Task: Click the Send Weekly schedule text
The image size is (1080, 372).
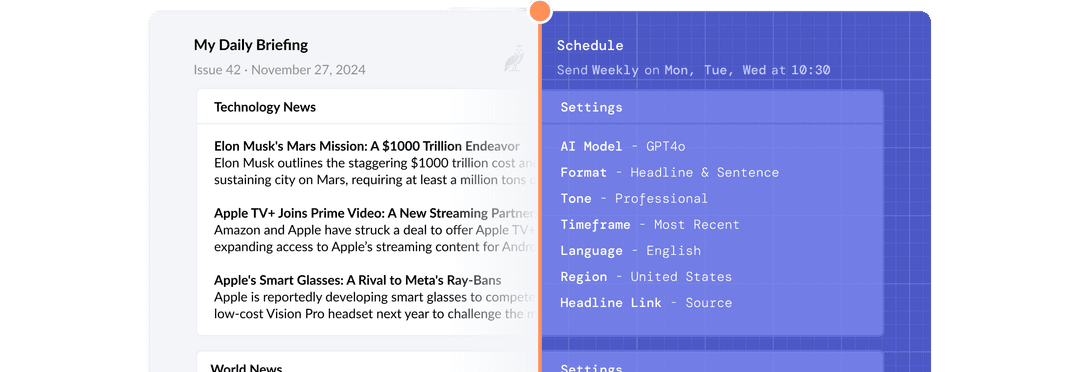Action: [694, 70]
